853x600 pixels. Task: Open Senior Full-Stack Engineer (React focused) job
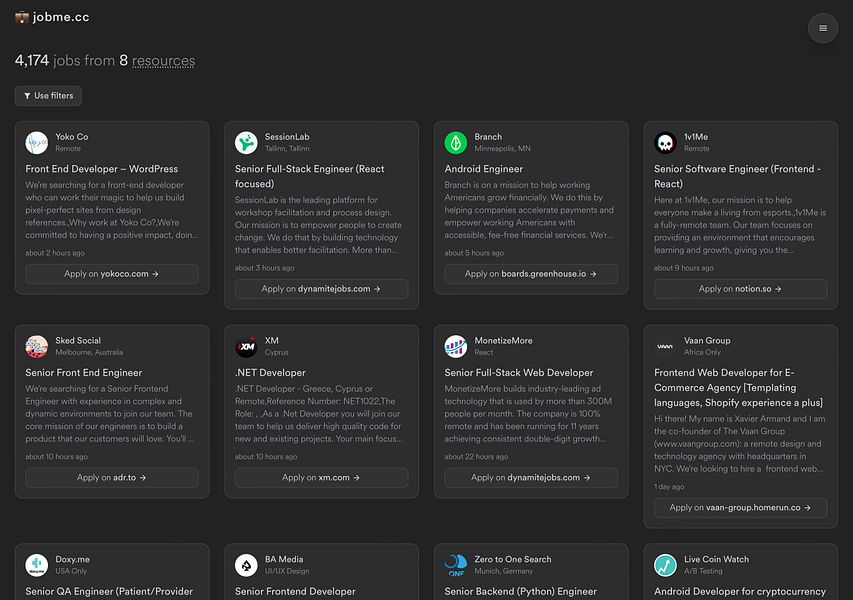(310, 176)
